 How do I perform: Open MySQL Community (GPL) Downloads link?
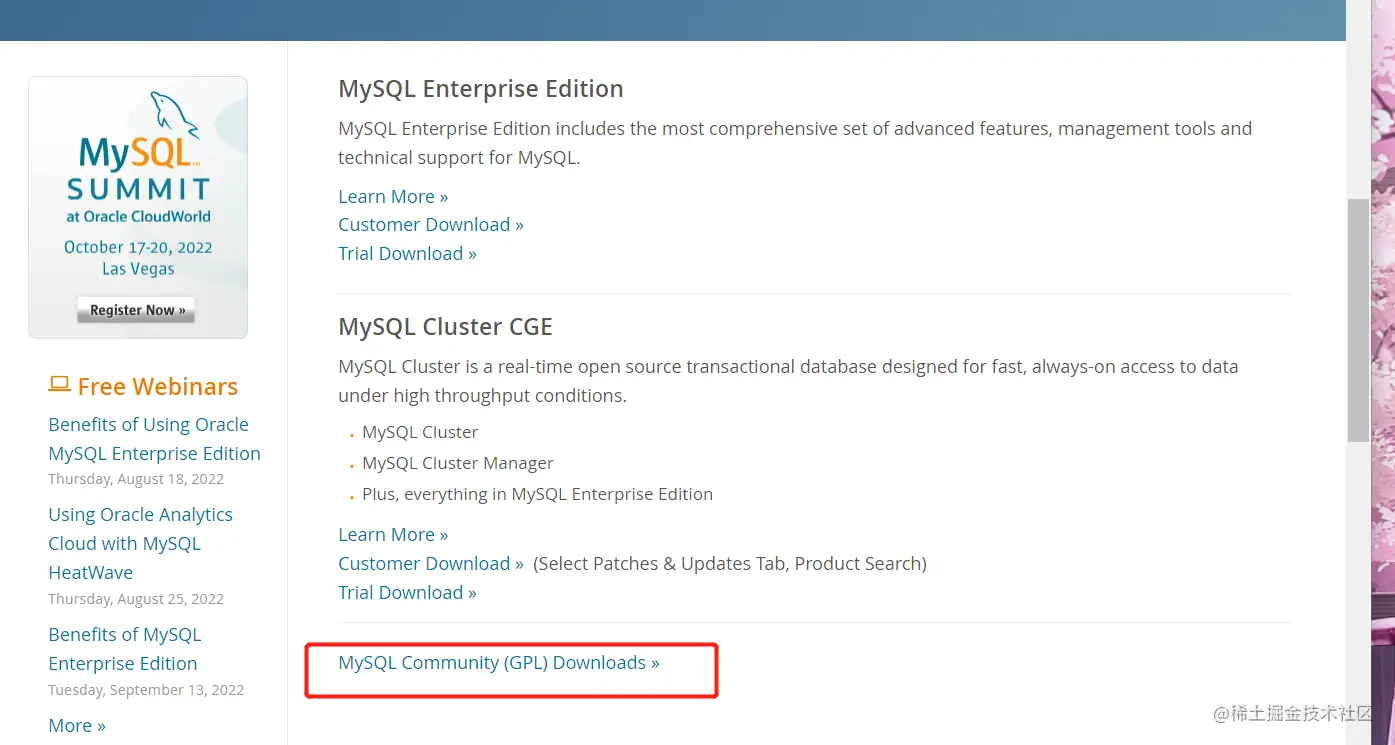tap(499, 663)
